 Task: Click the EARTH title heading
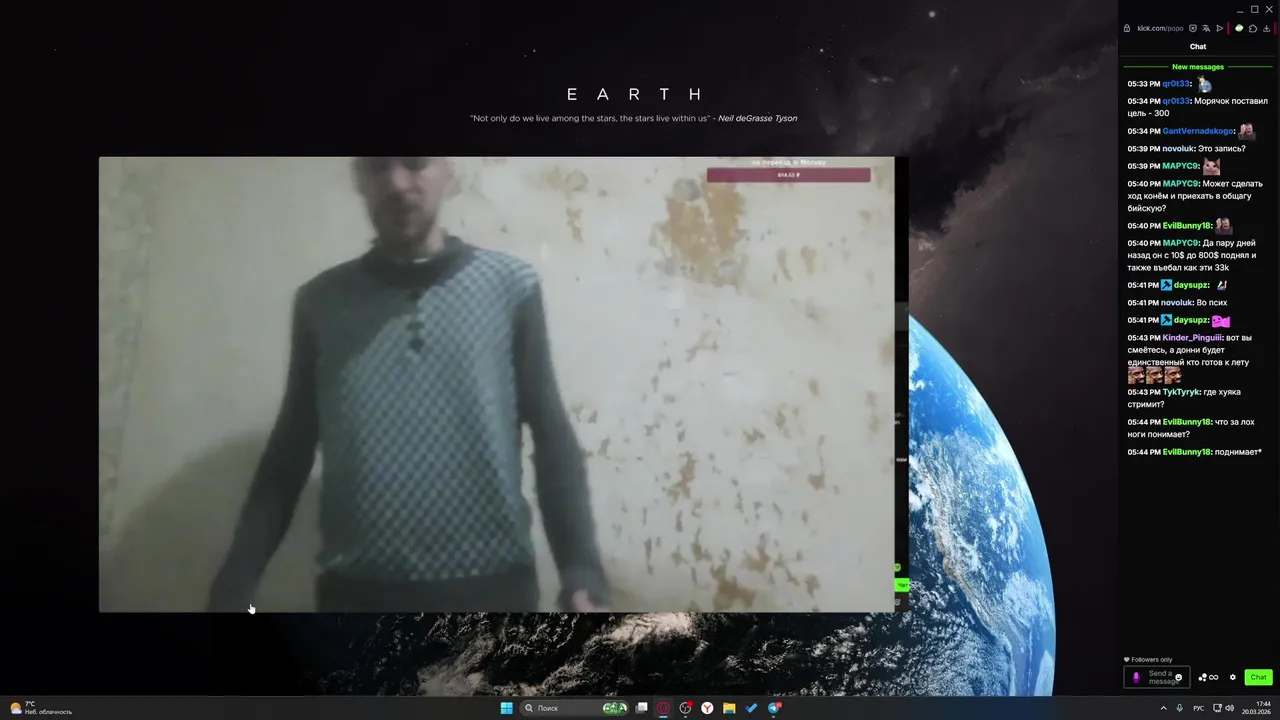(636, 95)
